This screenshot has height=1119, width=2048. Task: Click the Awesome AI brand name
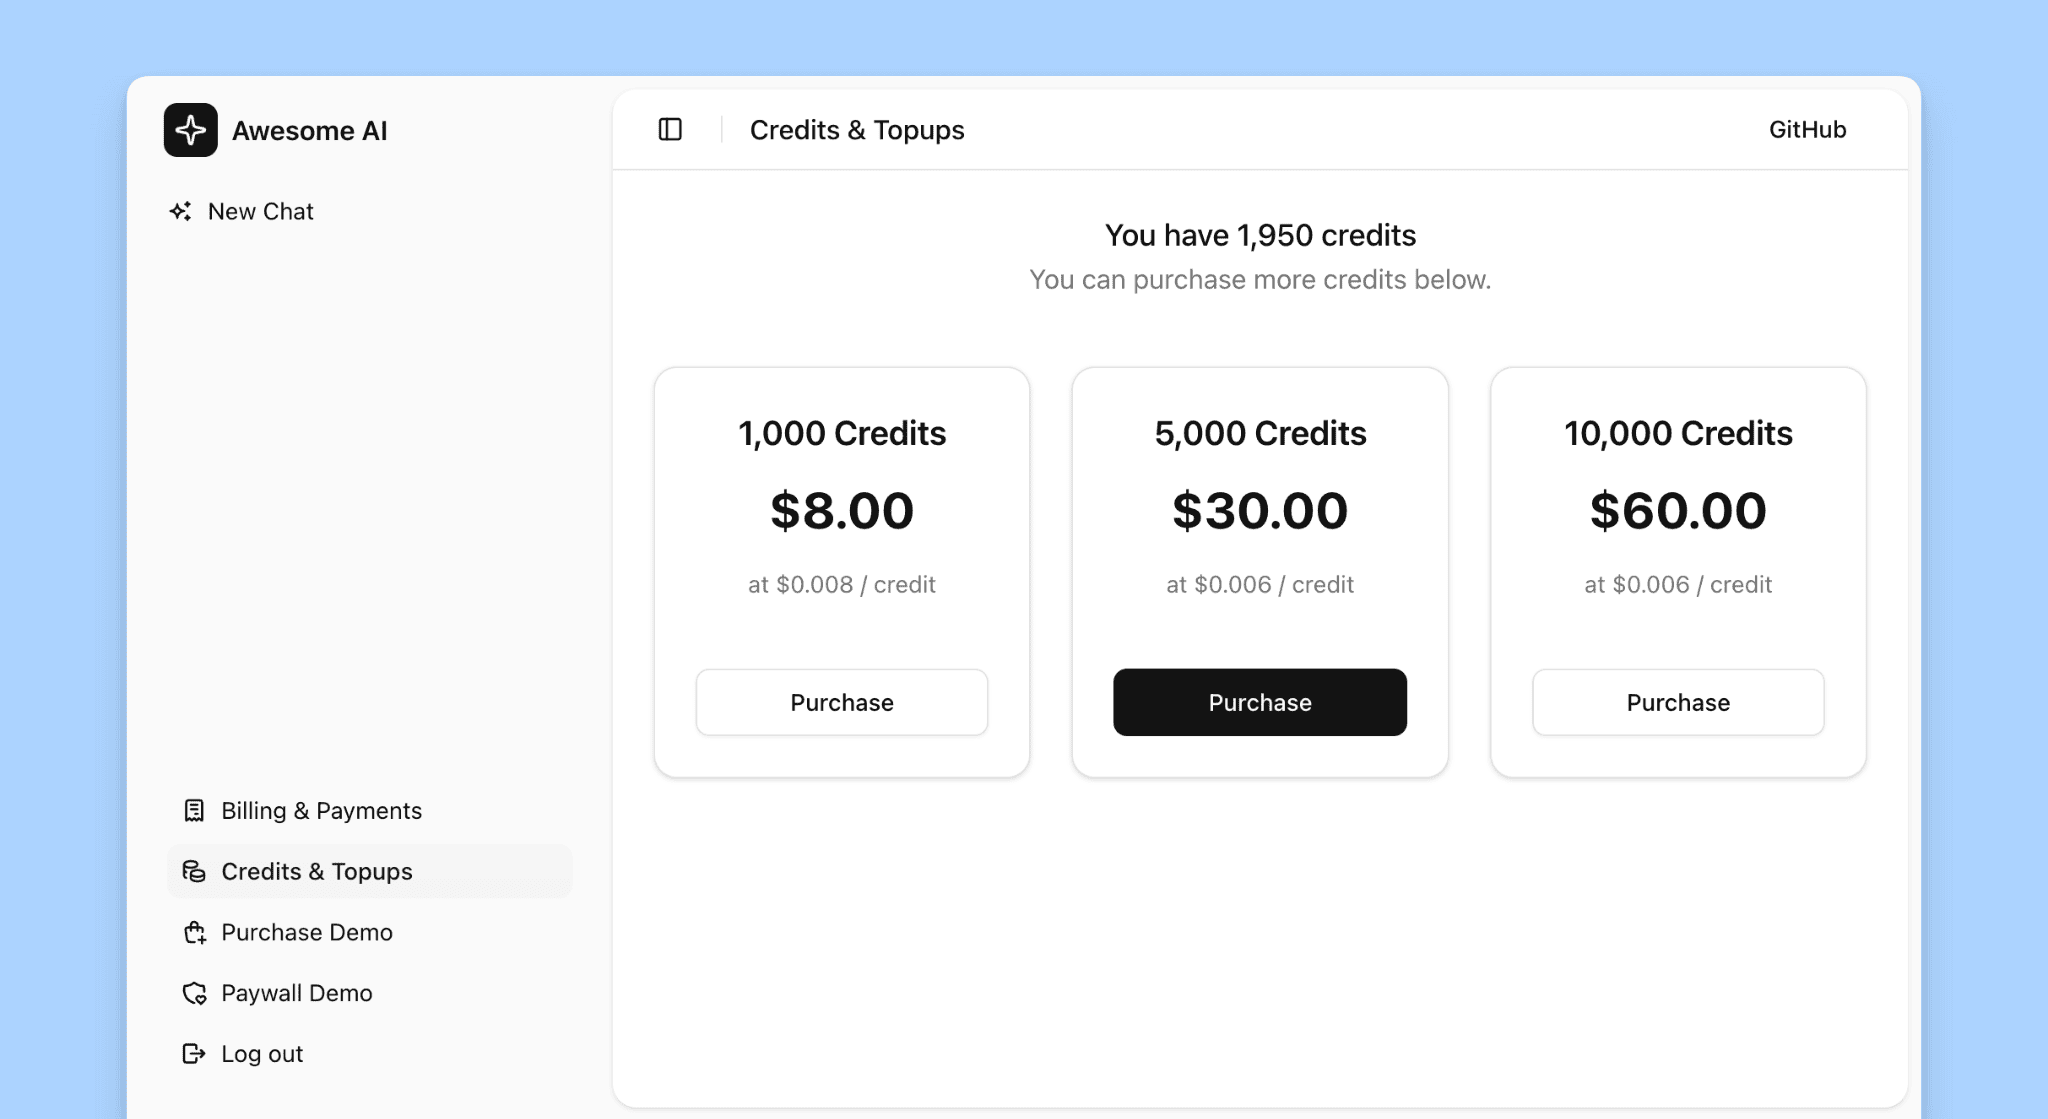tap(309, 130)
